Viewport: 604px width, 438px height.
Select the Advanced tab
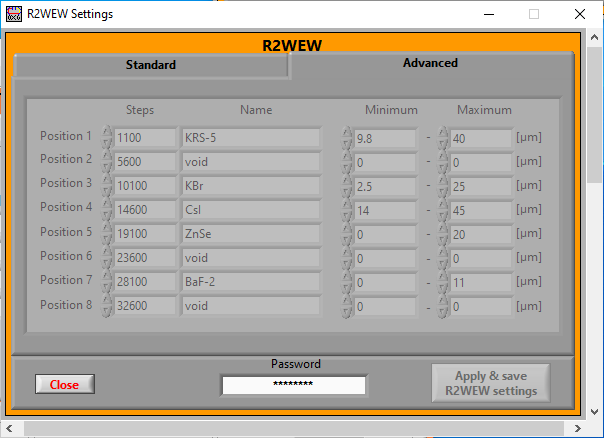click(430, 63)
